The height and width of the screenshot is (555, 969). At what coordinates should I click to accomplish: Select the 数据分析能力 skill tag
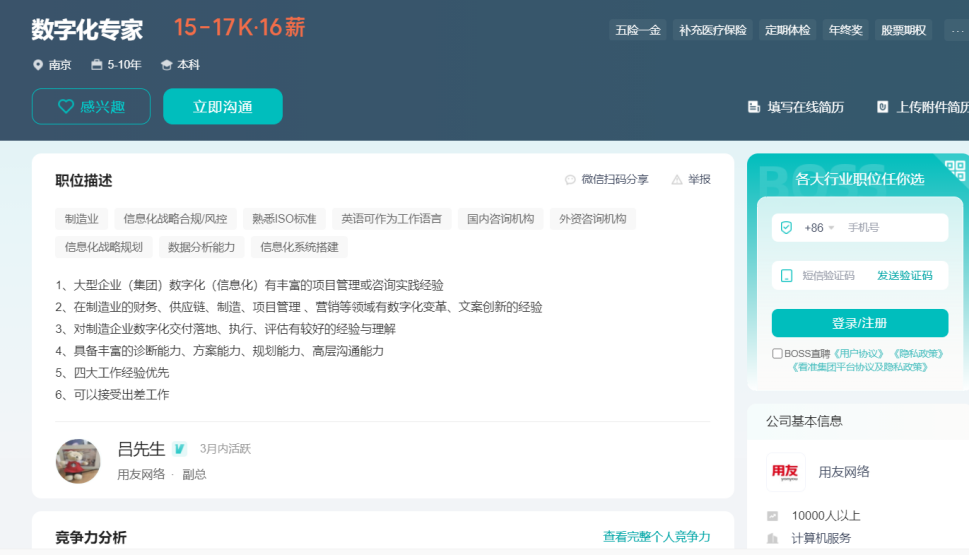(202, 247)
